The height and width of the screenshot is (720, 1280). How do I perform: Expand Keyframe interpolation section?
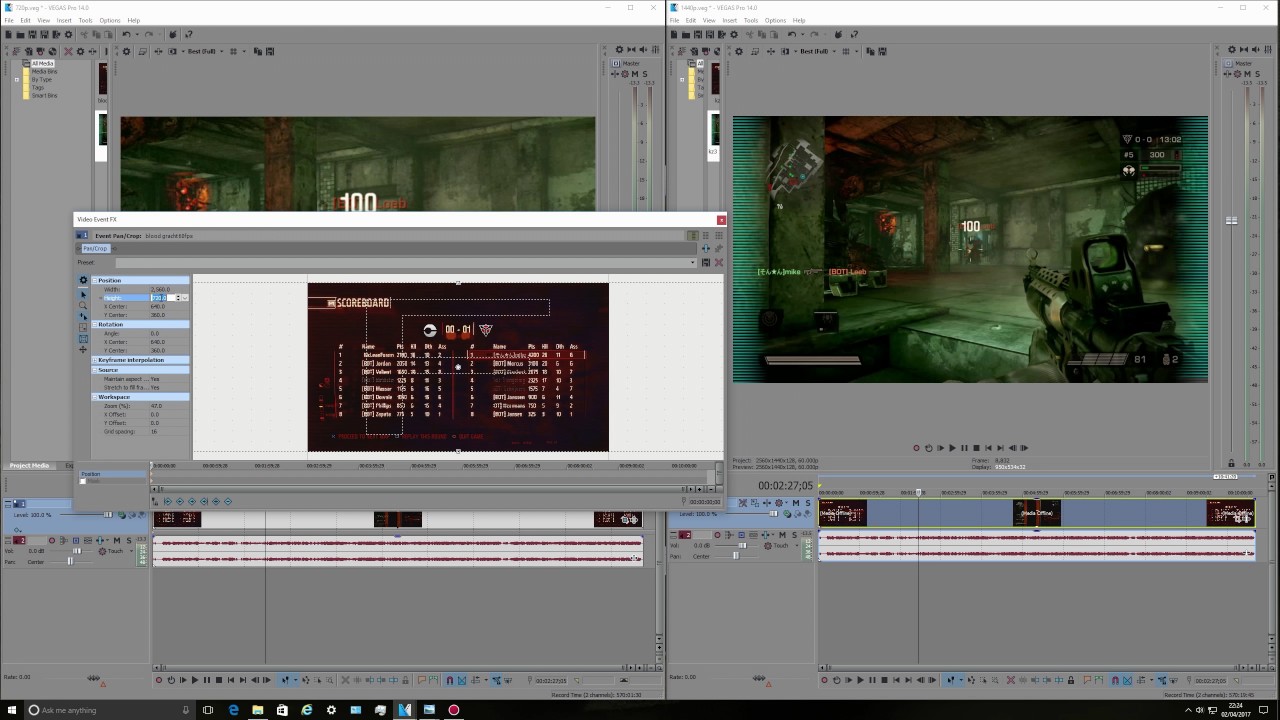pos(95,360)
